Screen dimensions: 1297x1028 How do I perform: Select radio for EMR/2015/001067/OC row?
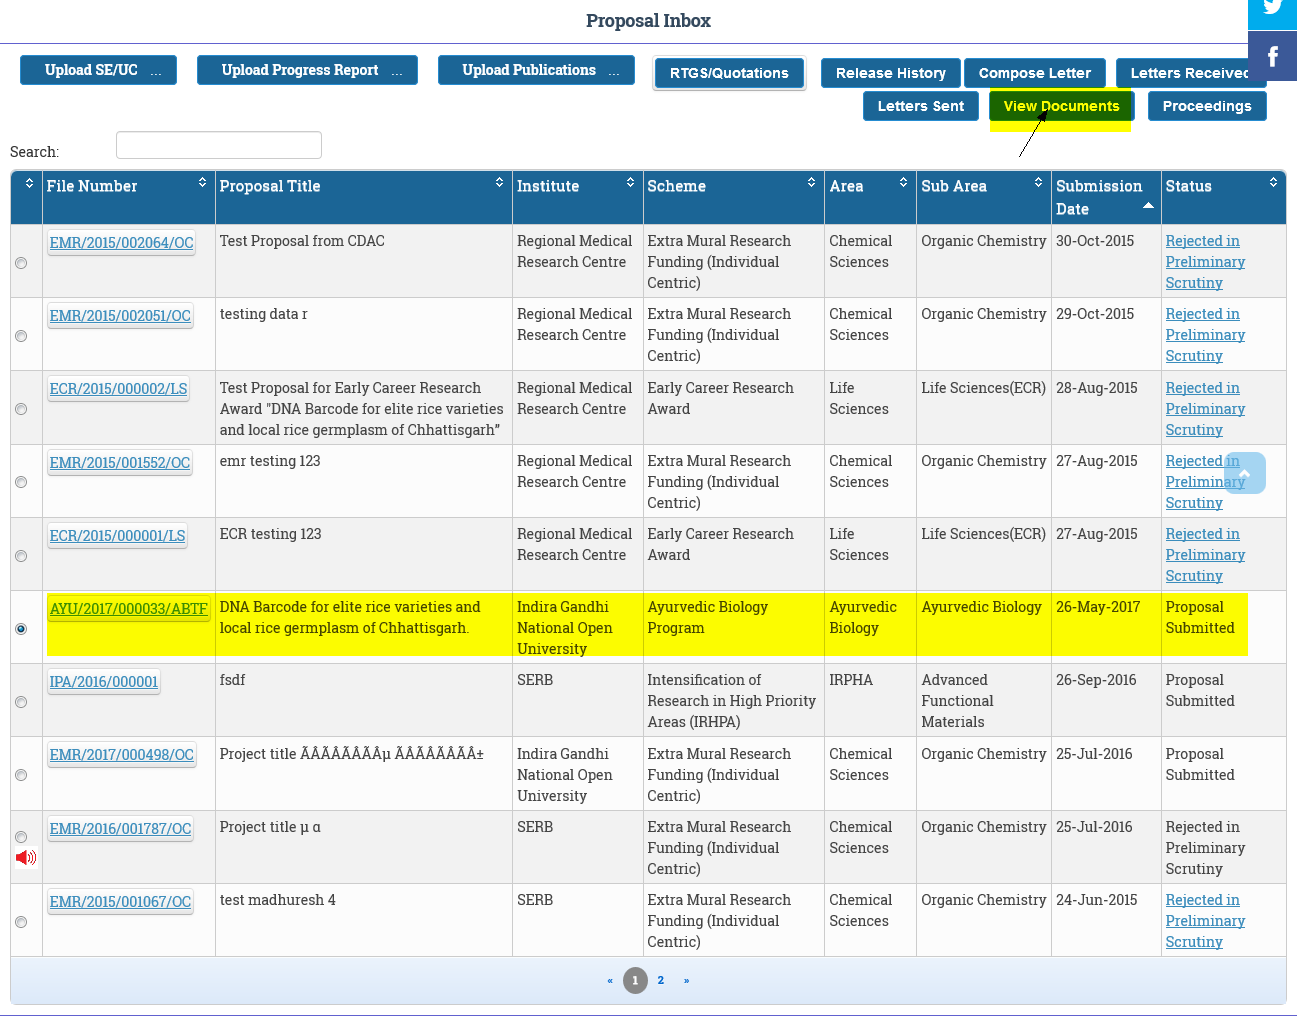pos(21,922)
